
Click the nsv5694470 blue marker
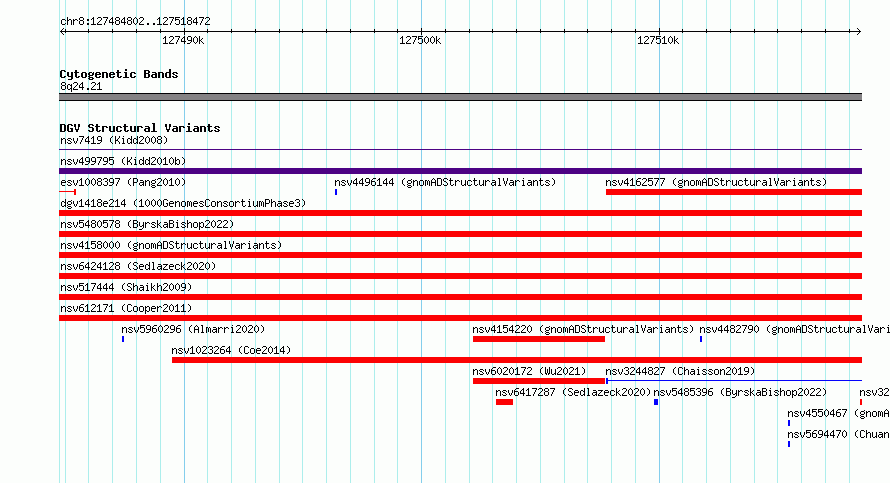(789, 444)
